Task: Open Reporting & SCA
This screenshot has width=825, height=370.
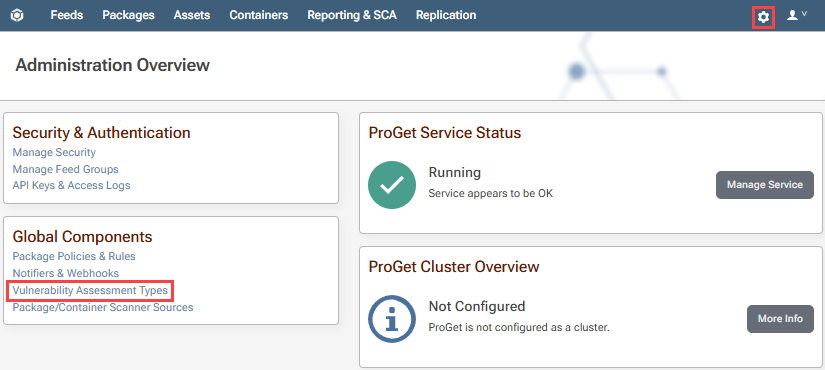Action: tap(352, 15)
